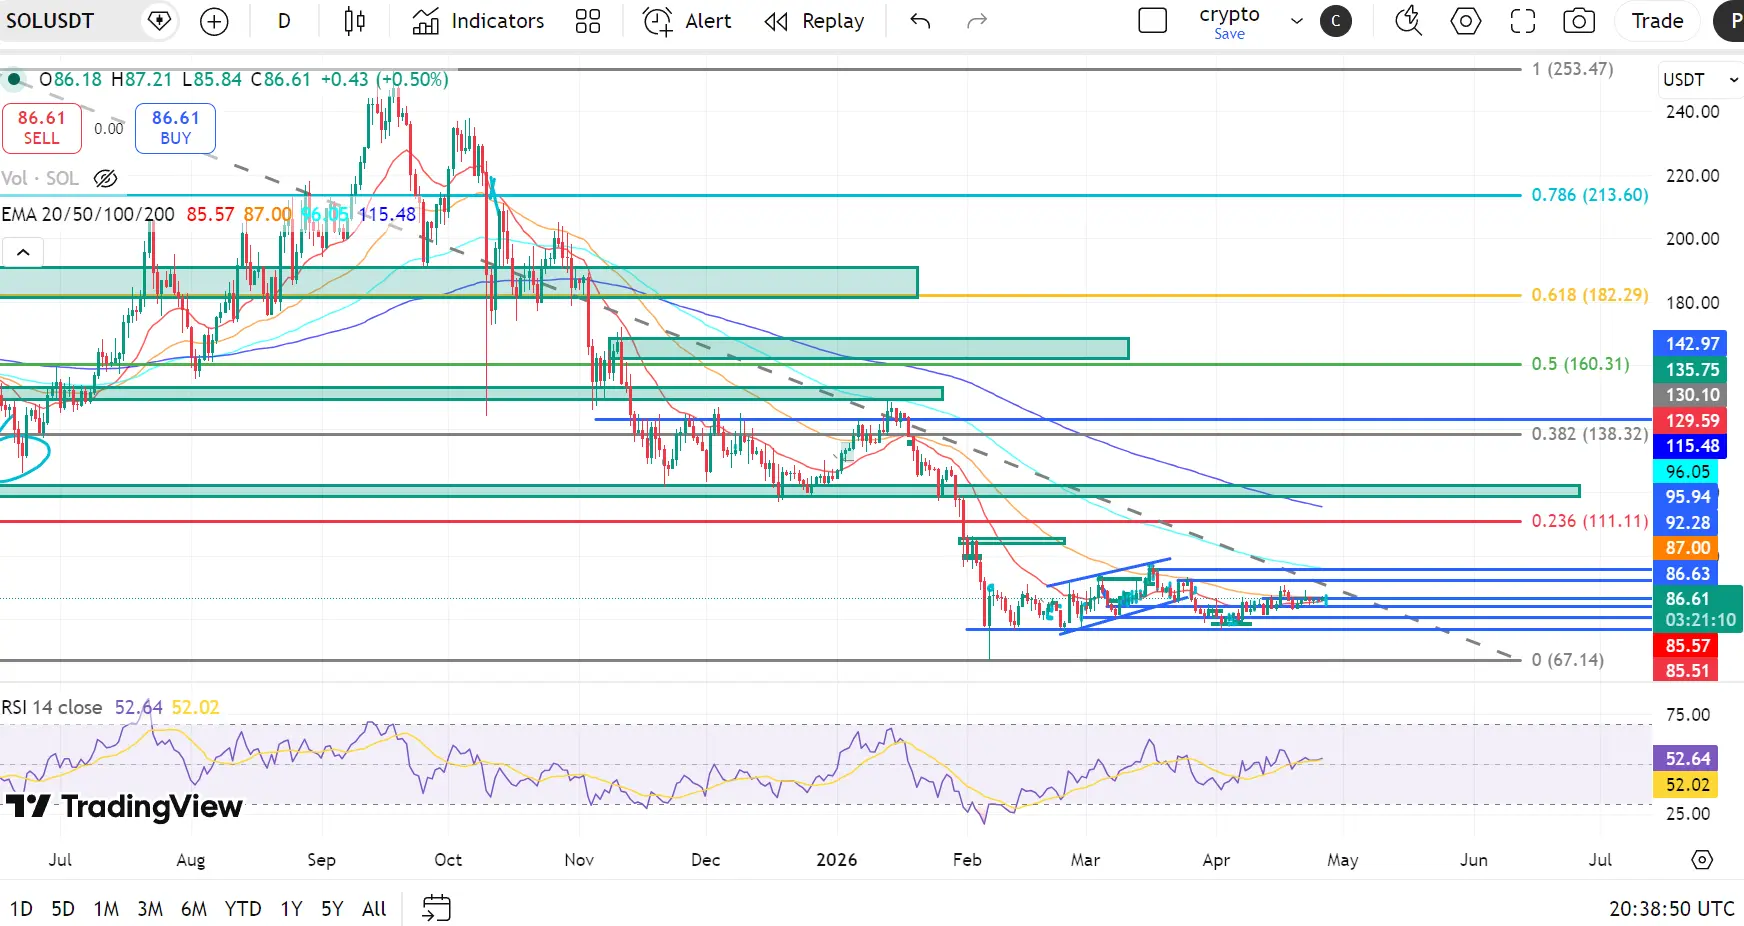The height and width of the screenshot is (926, 1744).
Task: Redo the last chart action
Action: coord(977,21)
